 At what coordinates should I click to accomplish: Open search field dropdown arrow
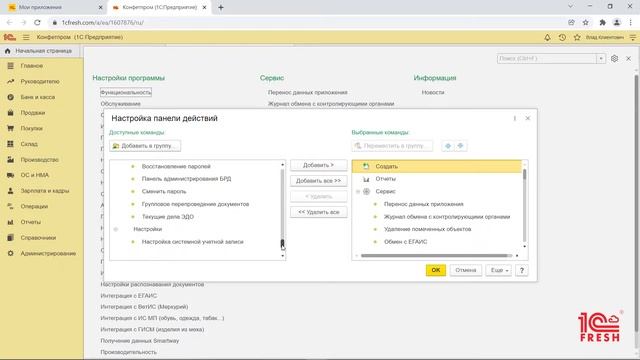[x=601, y=58]
